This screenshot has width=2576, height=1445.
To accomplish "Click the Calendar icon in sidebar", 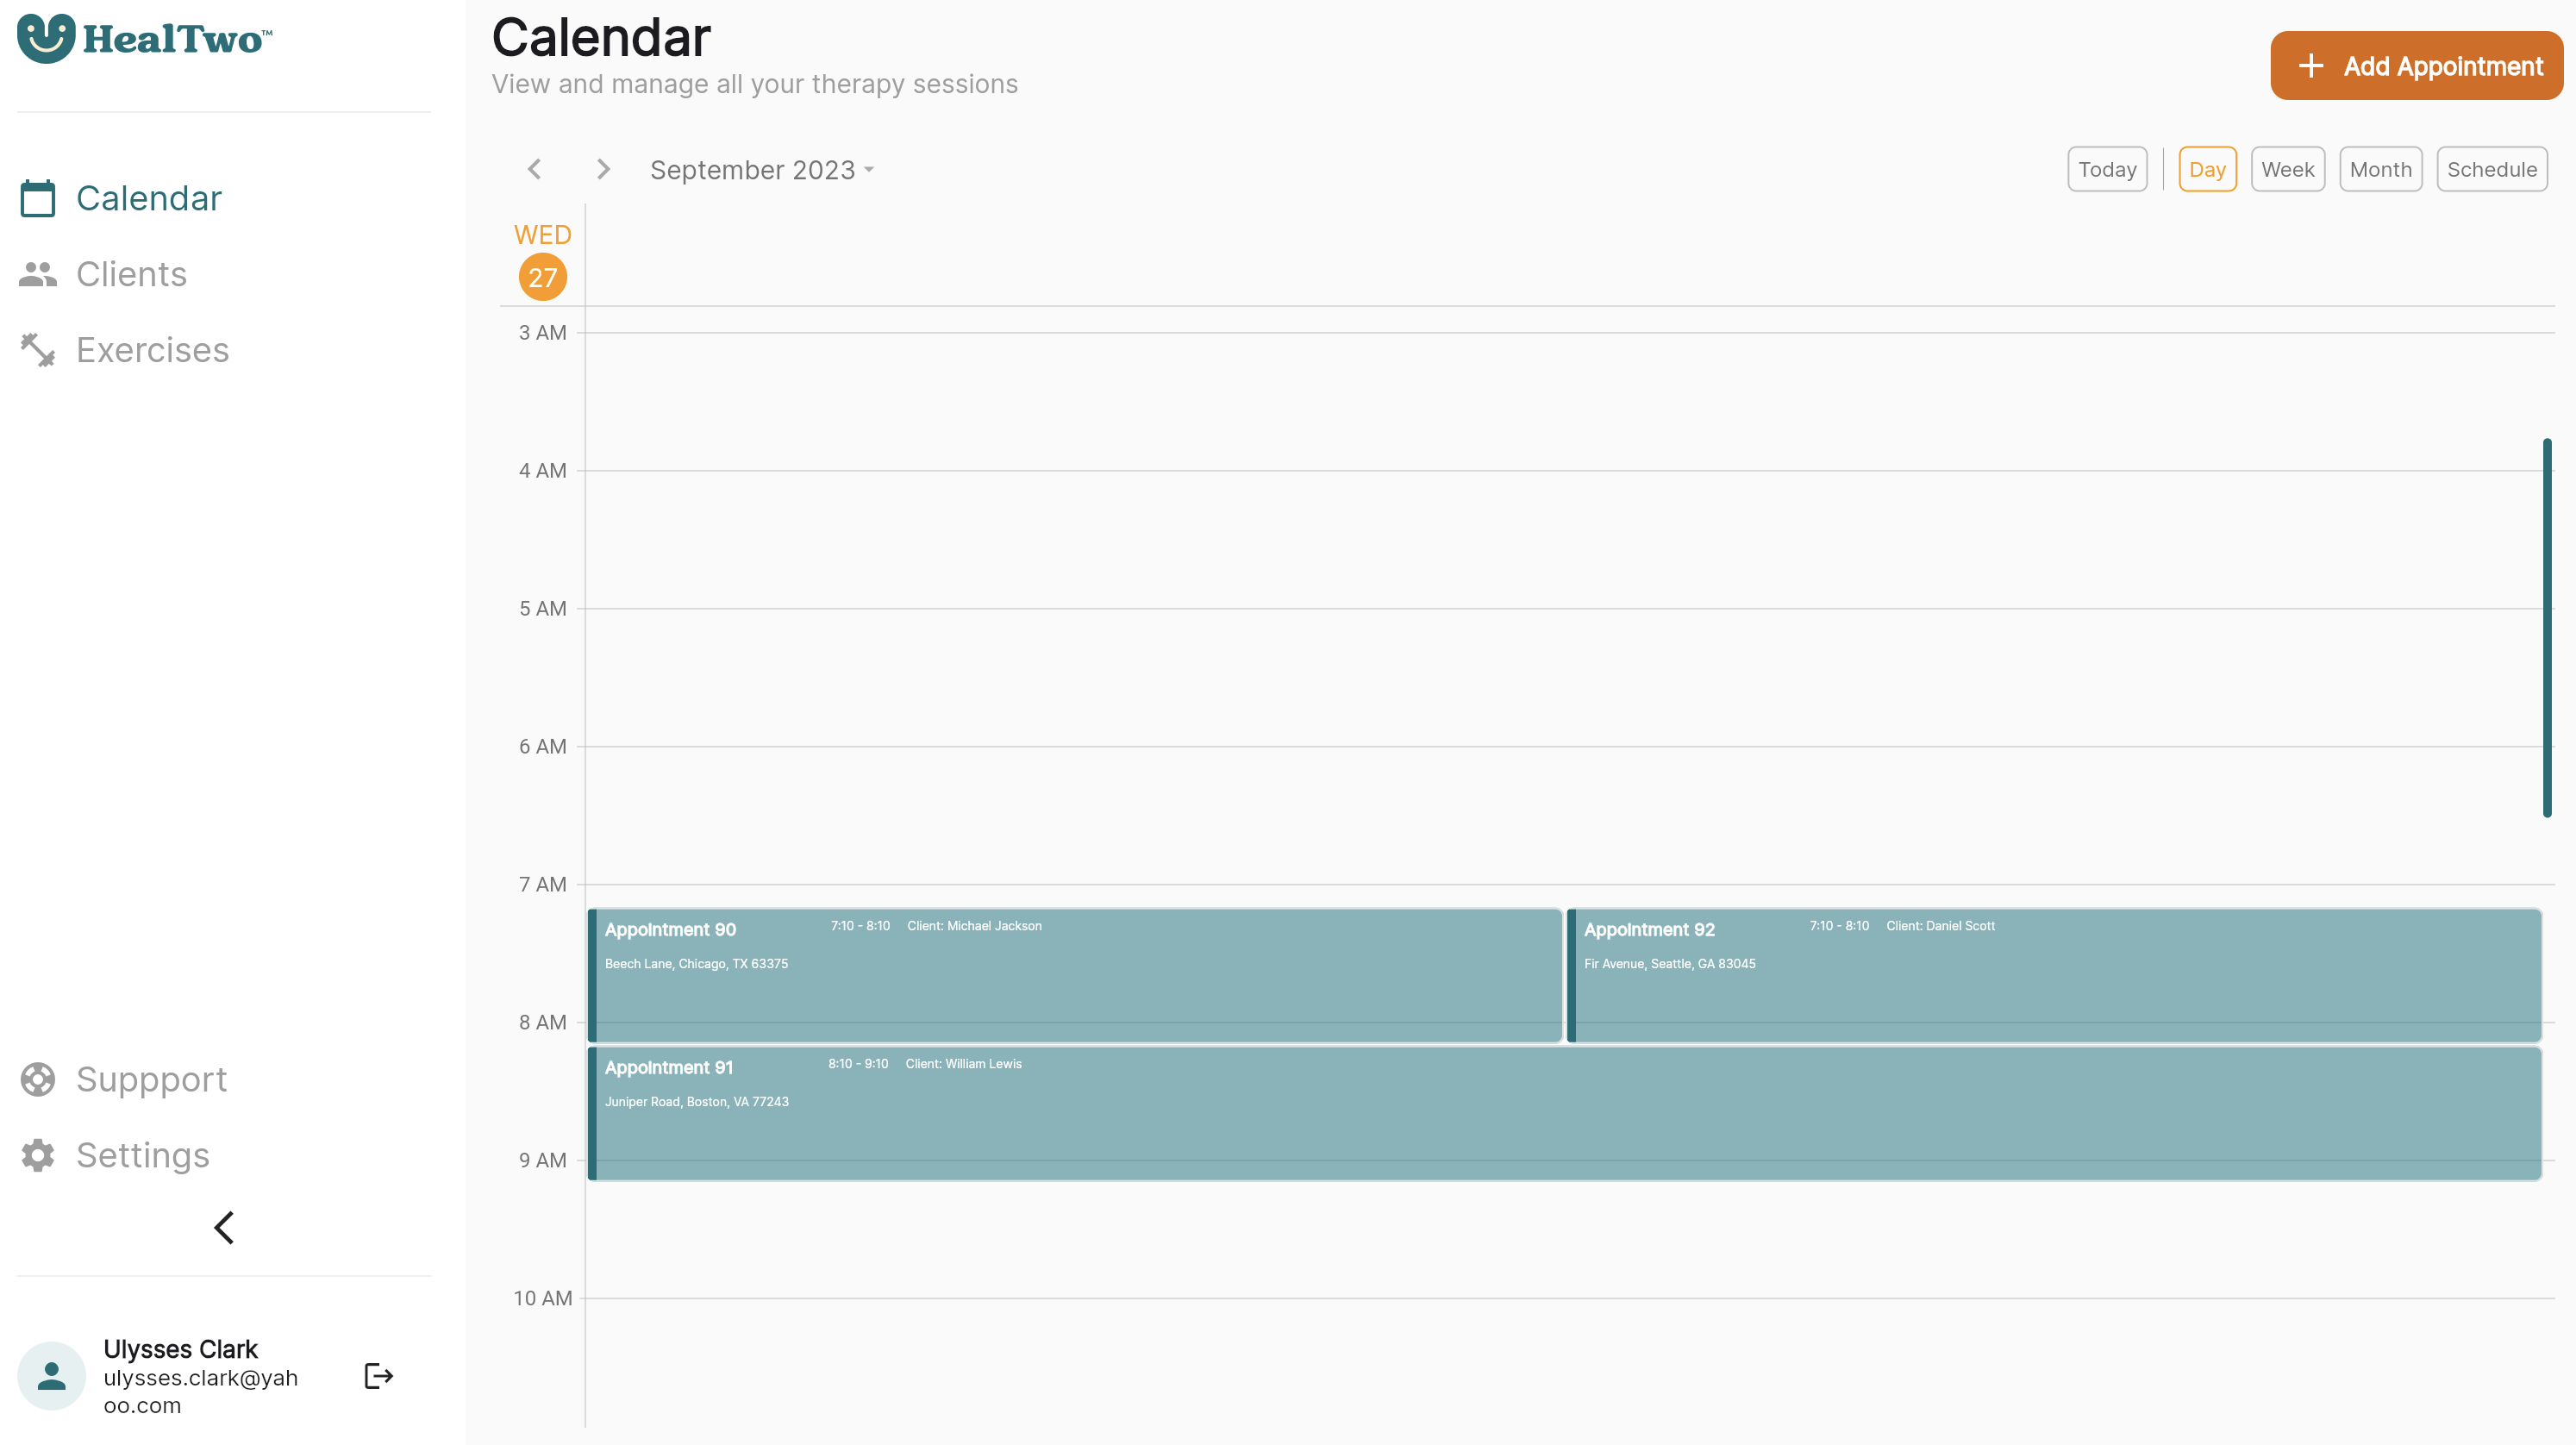I will pyautogui.click(x=37, y=195).
